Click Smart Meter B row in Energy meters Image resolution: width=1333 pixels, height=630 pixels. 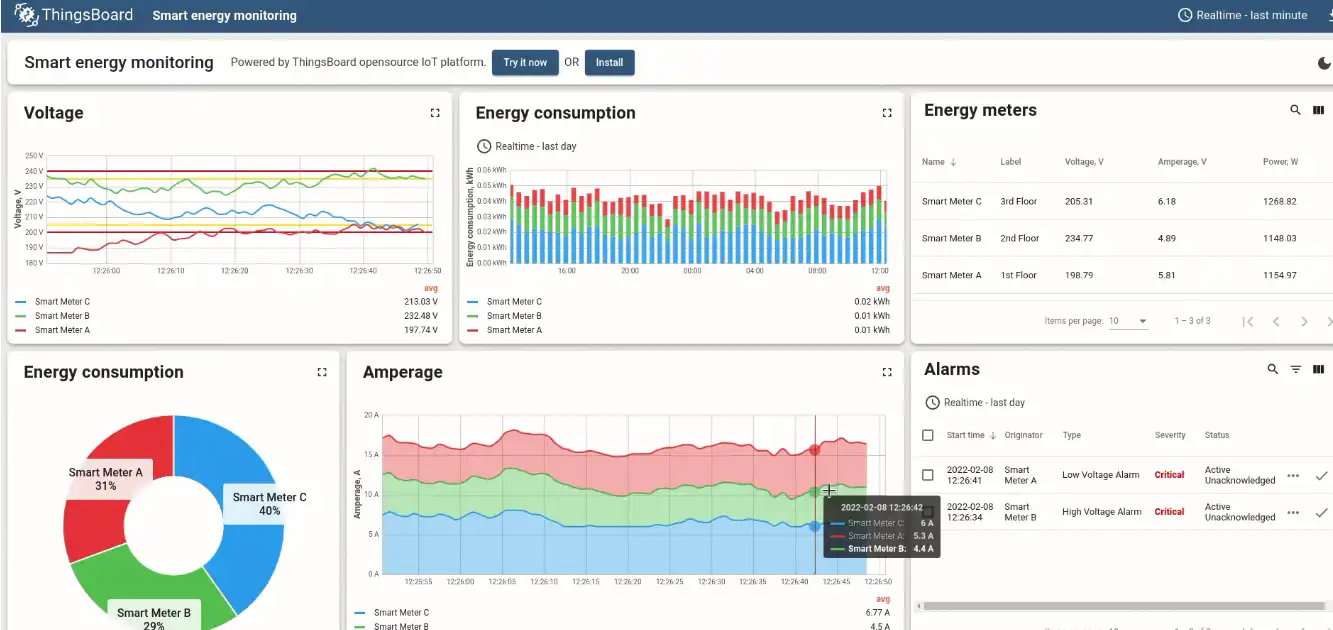[1122, 238]
